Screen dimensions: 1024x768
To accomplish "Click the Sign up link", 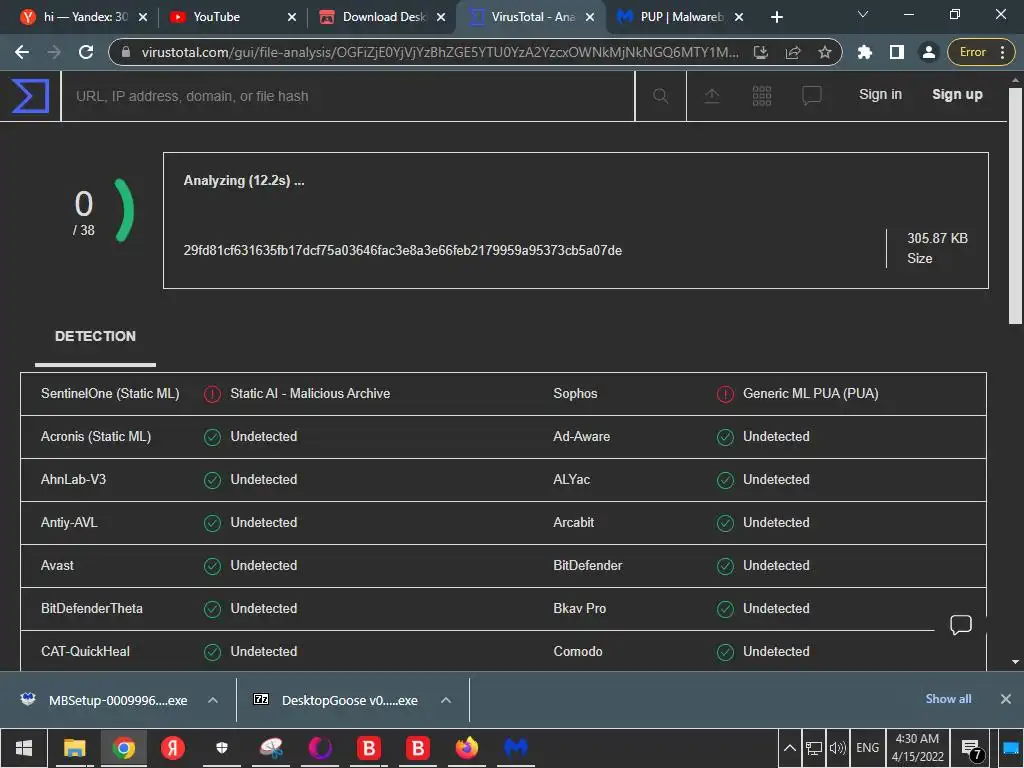I will 957,95.
